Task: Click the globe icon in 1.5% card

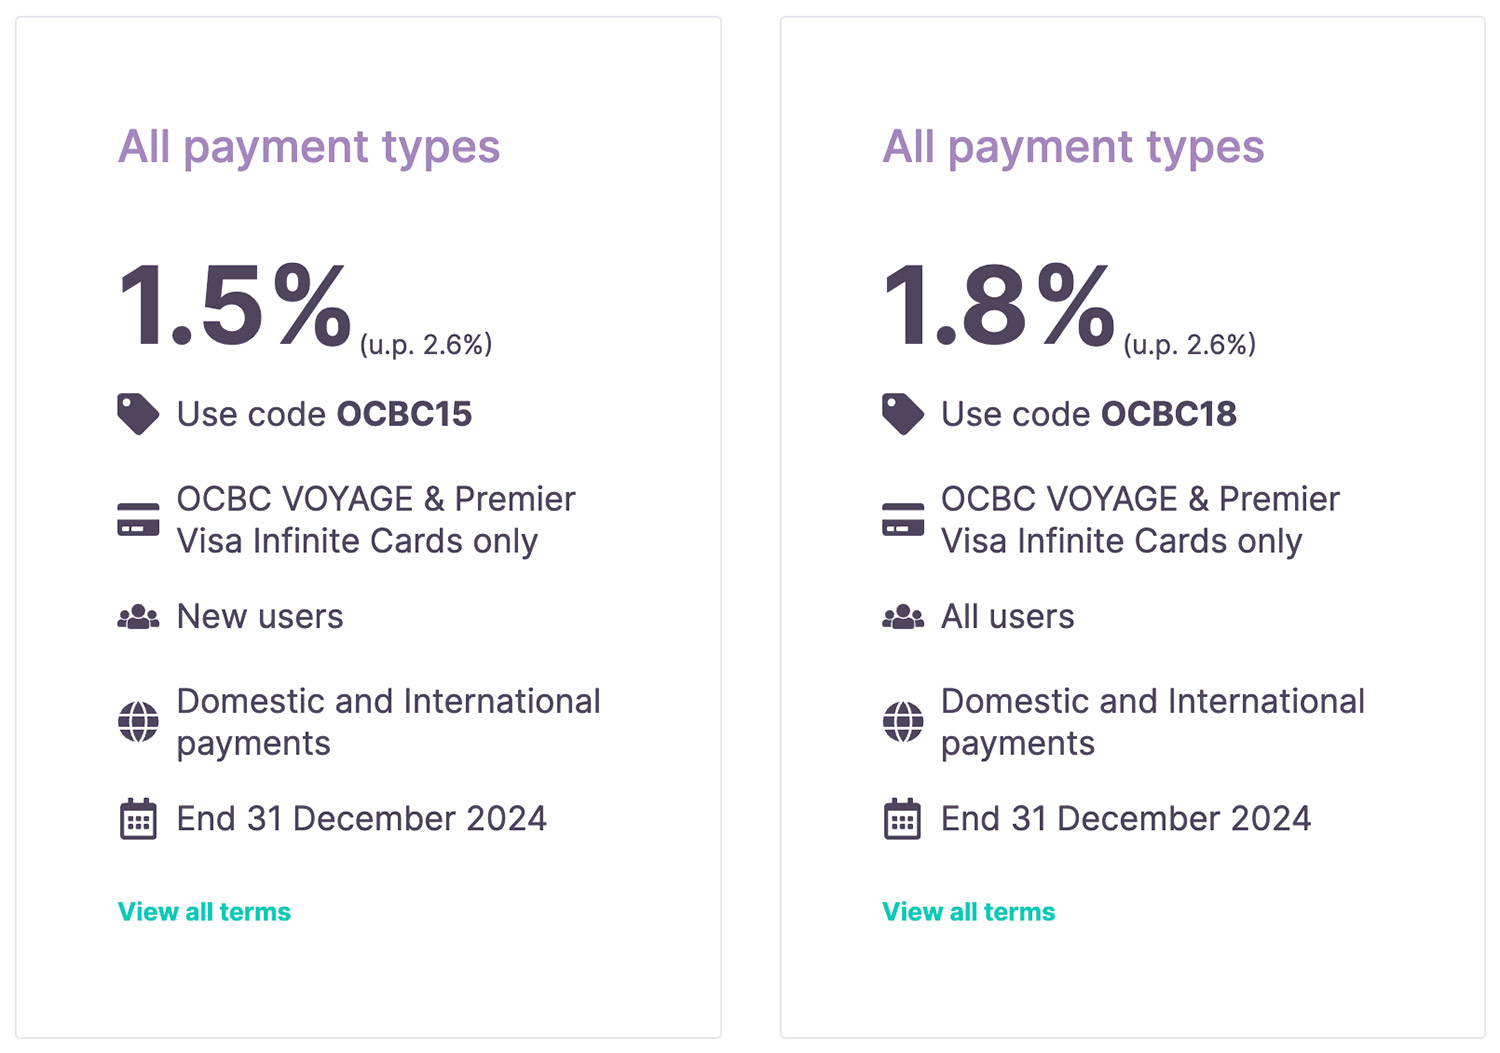Action: click(x=138, y=721)
